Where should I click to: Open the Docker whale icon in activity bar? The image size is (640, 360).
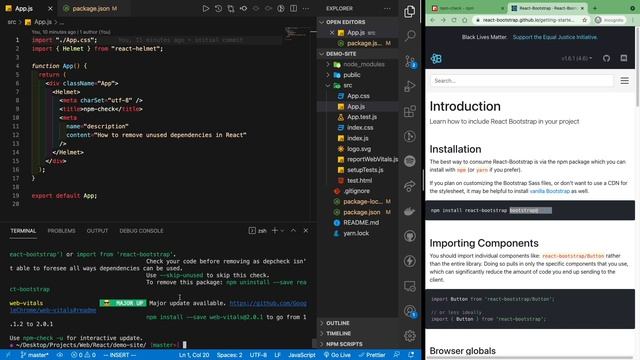[410, 211]
